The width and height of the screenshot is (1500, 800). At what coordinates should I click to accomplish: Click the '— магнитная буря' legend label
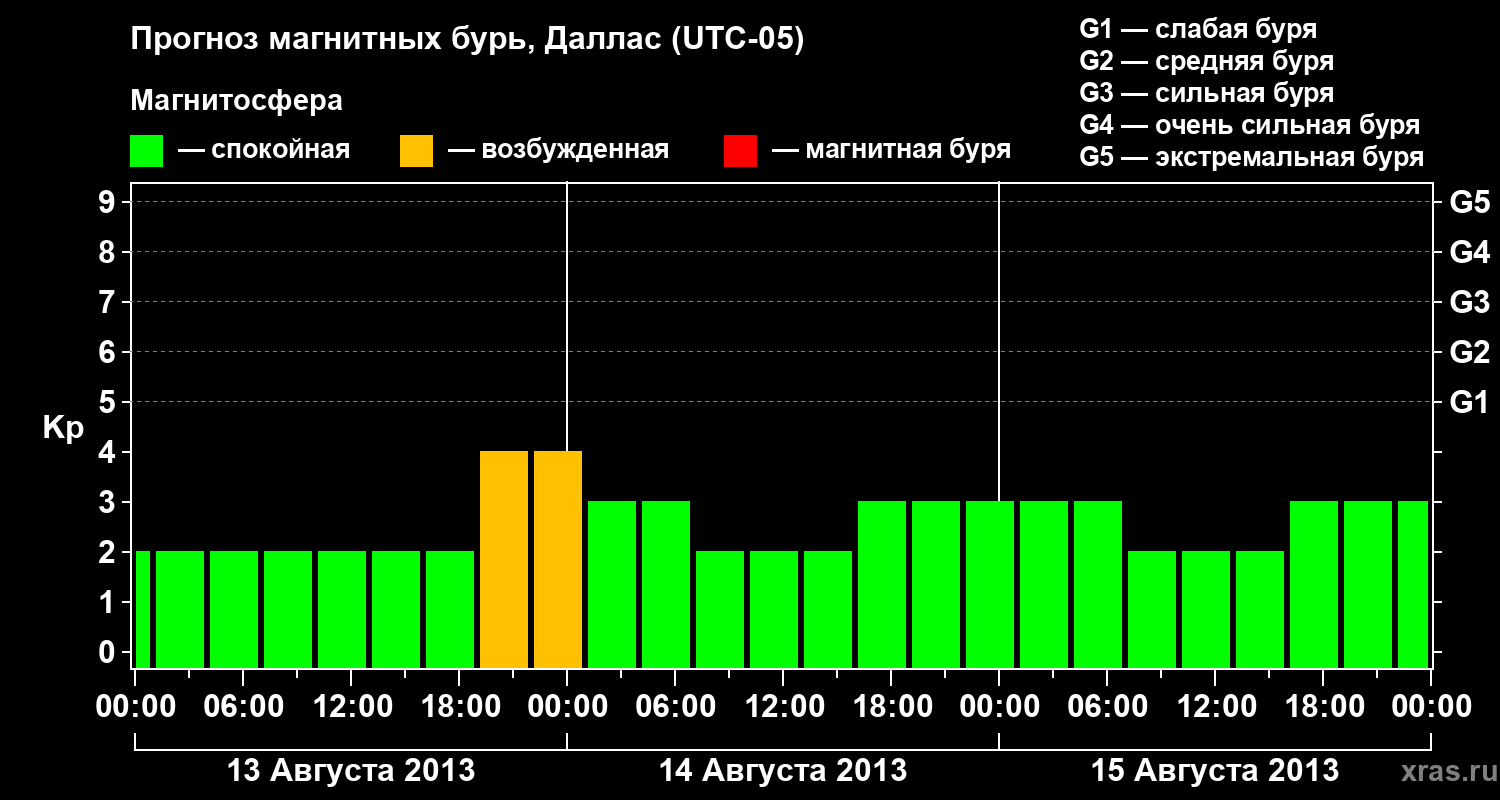point(891,150)
